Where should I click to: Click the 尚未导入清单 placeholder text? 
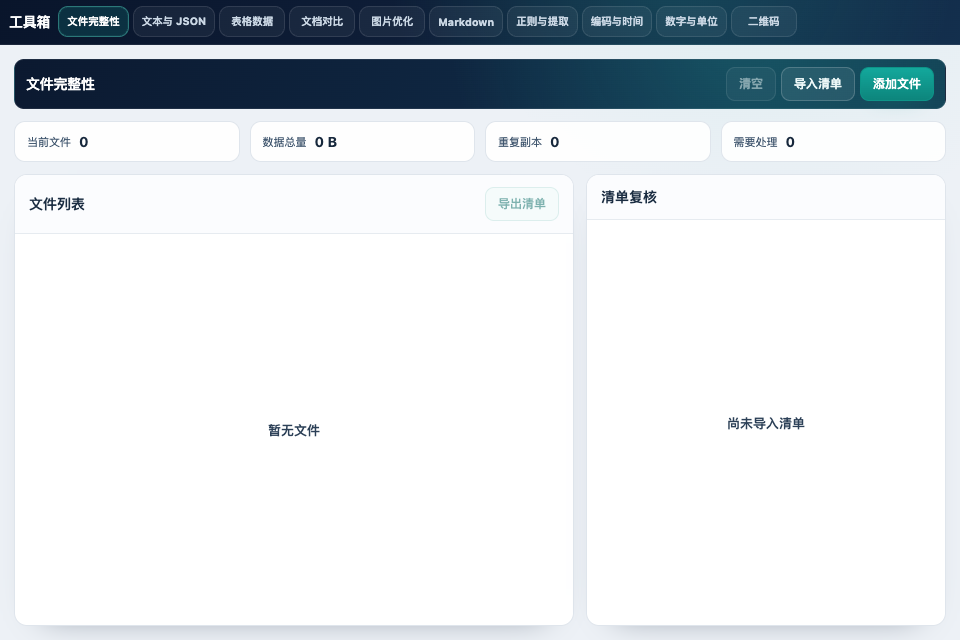[766, 423]
